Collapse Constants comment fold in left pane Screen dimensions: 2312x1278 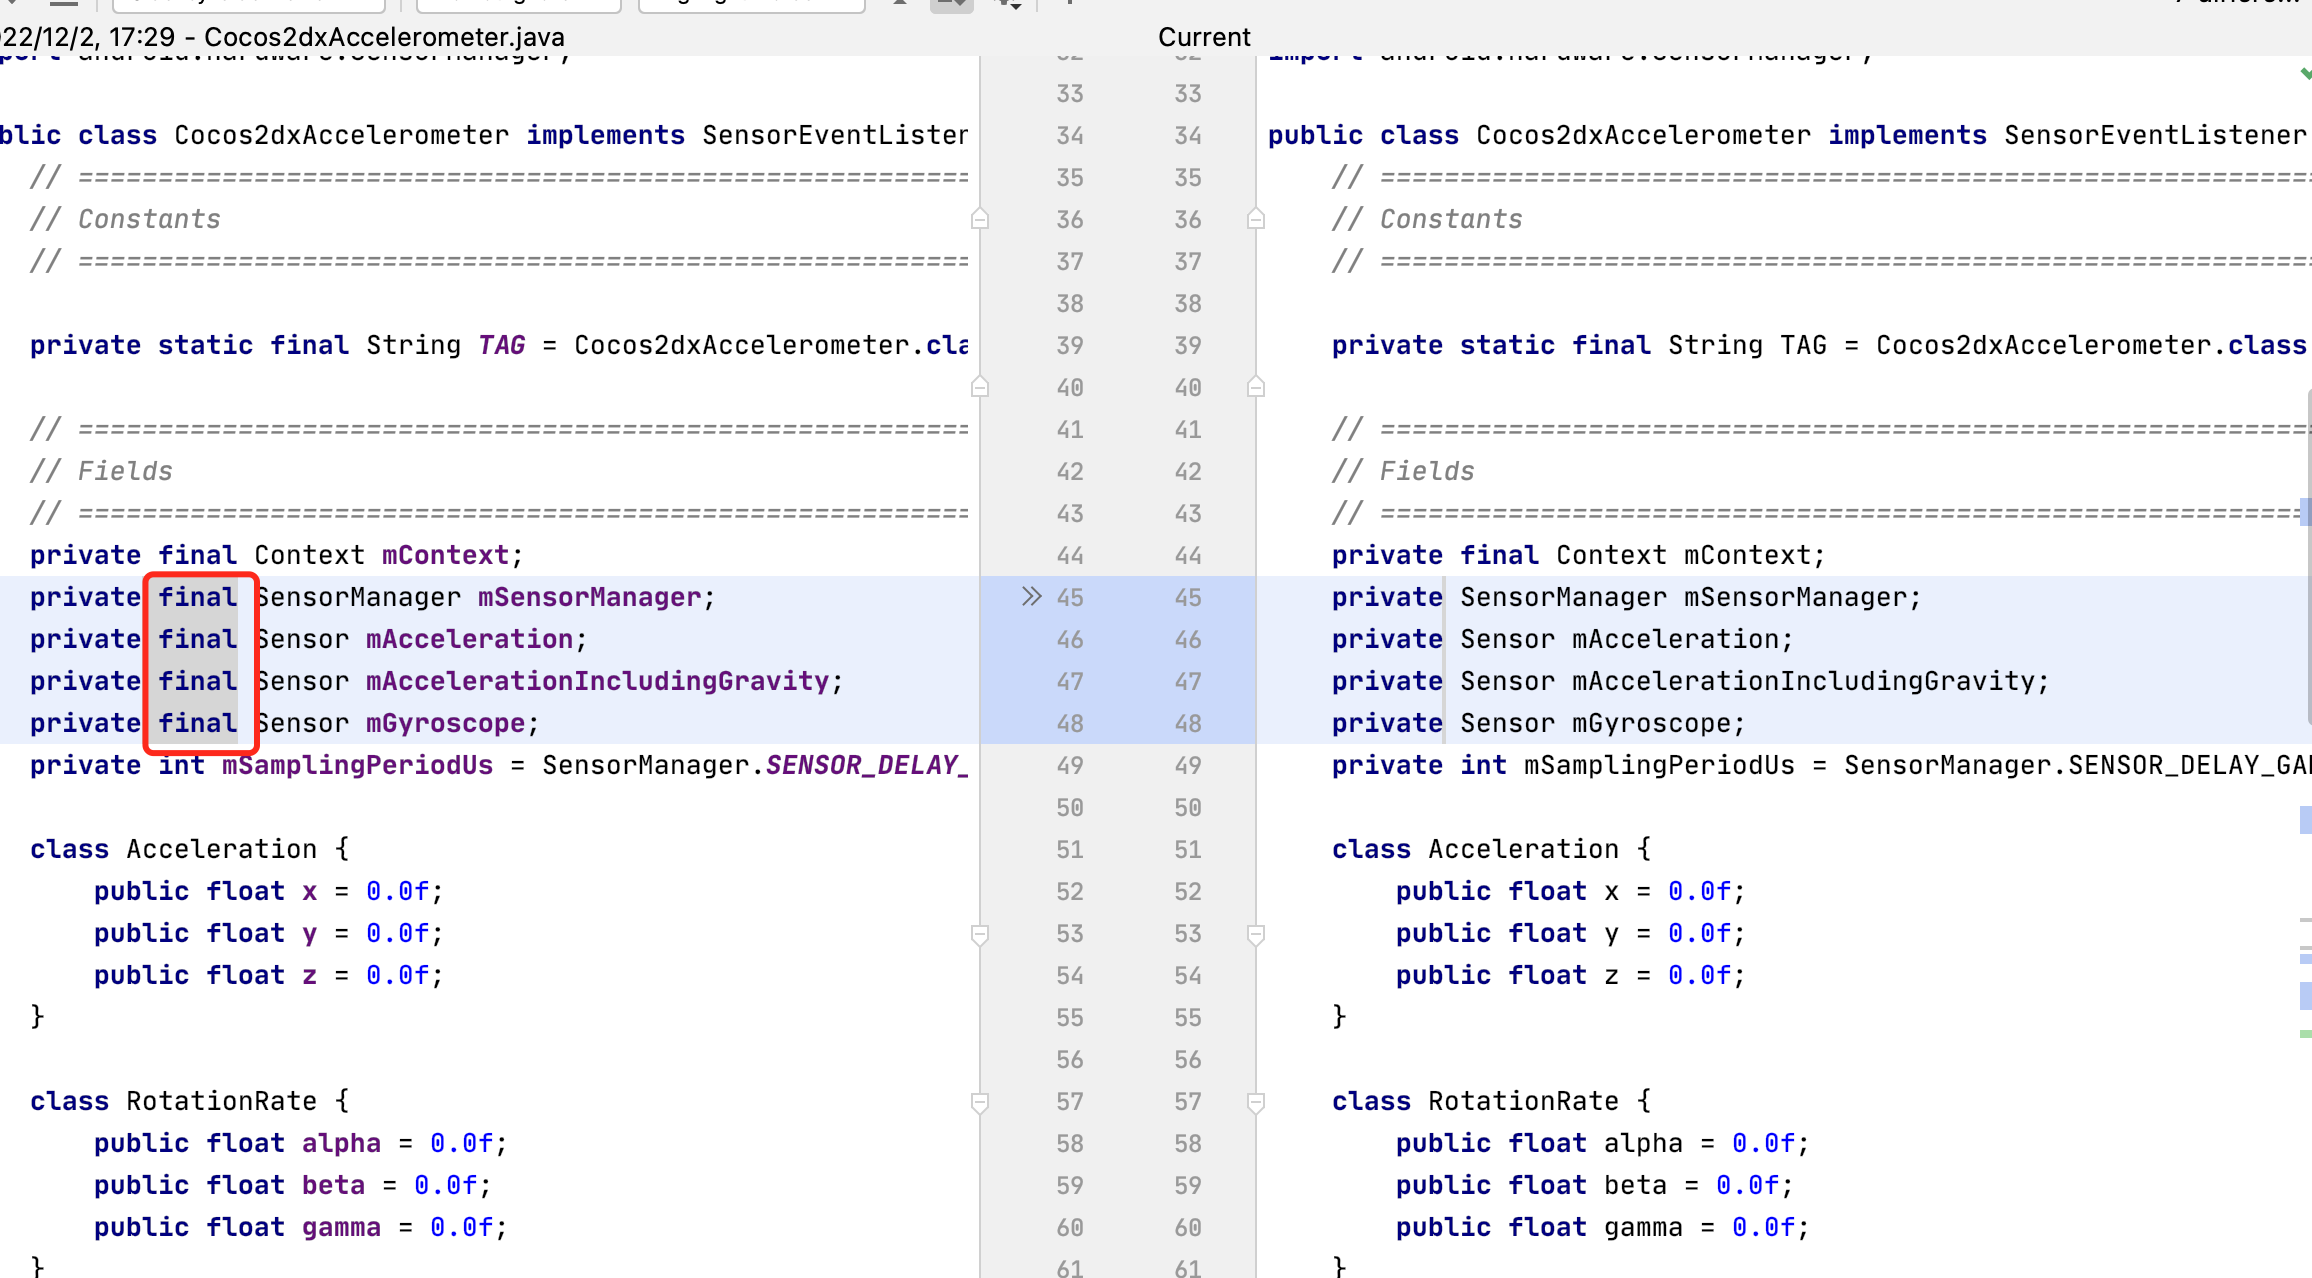(980, 219)
